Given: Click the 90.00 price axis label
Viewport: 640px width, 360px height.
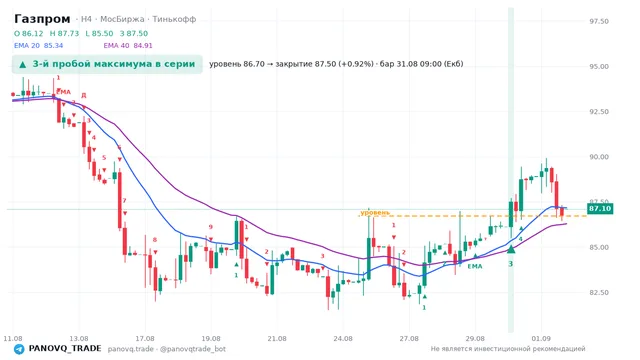Looking at the screenshot, I should [599, 157].
